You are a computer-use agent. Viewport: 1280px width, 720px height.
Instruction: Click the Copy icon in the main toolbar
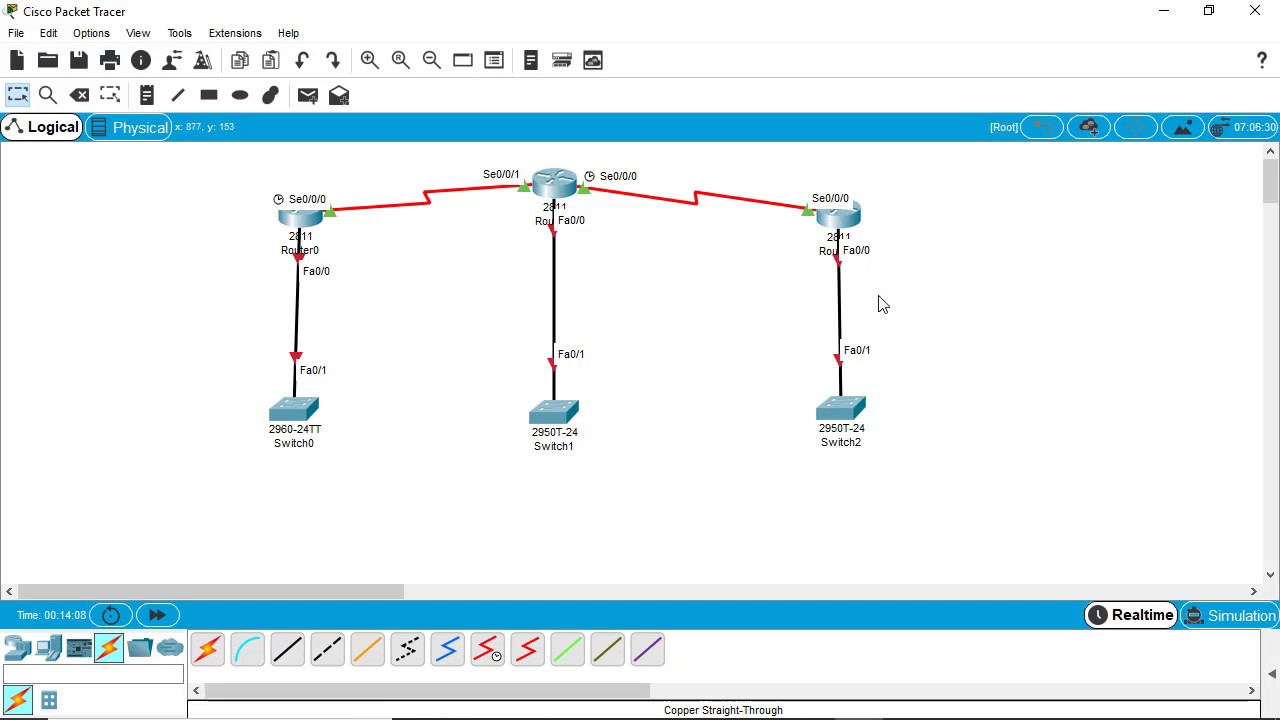pos(239,61)
